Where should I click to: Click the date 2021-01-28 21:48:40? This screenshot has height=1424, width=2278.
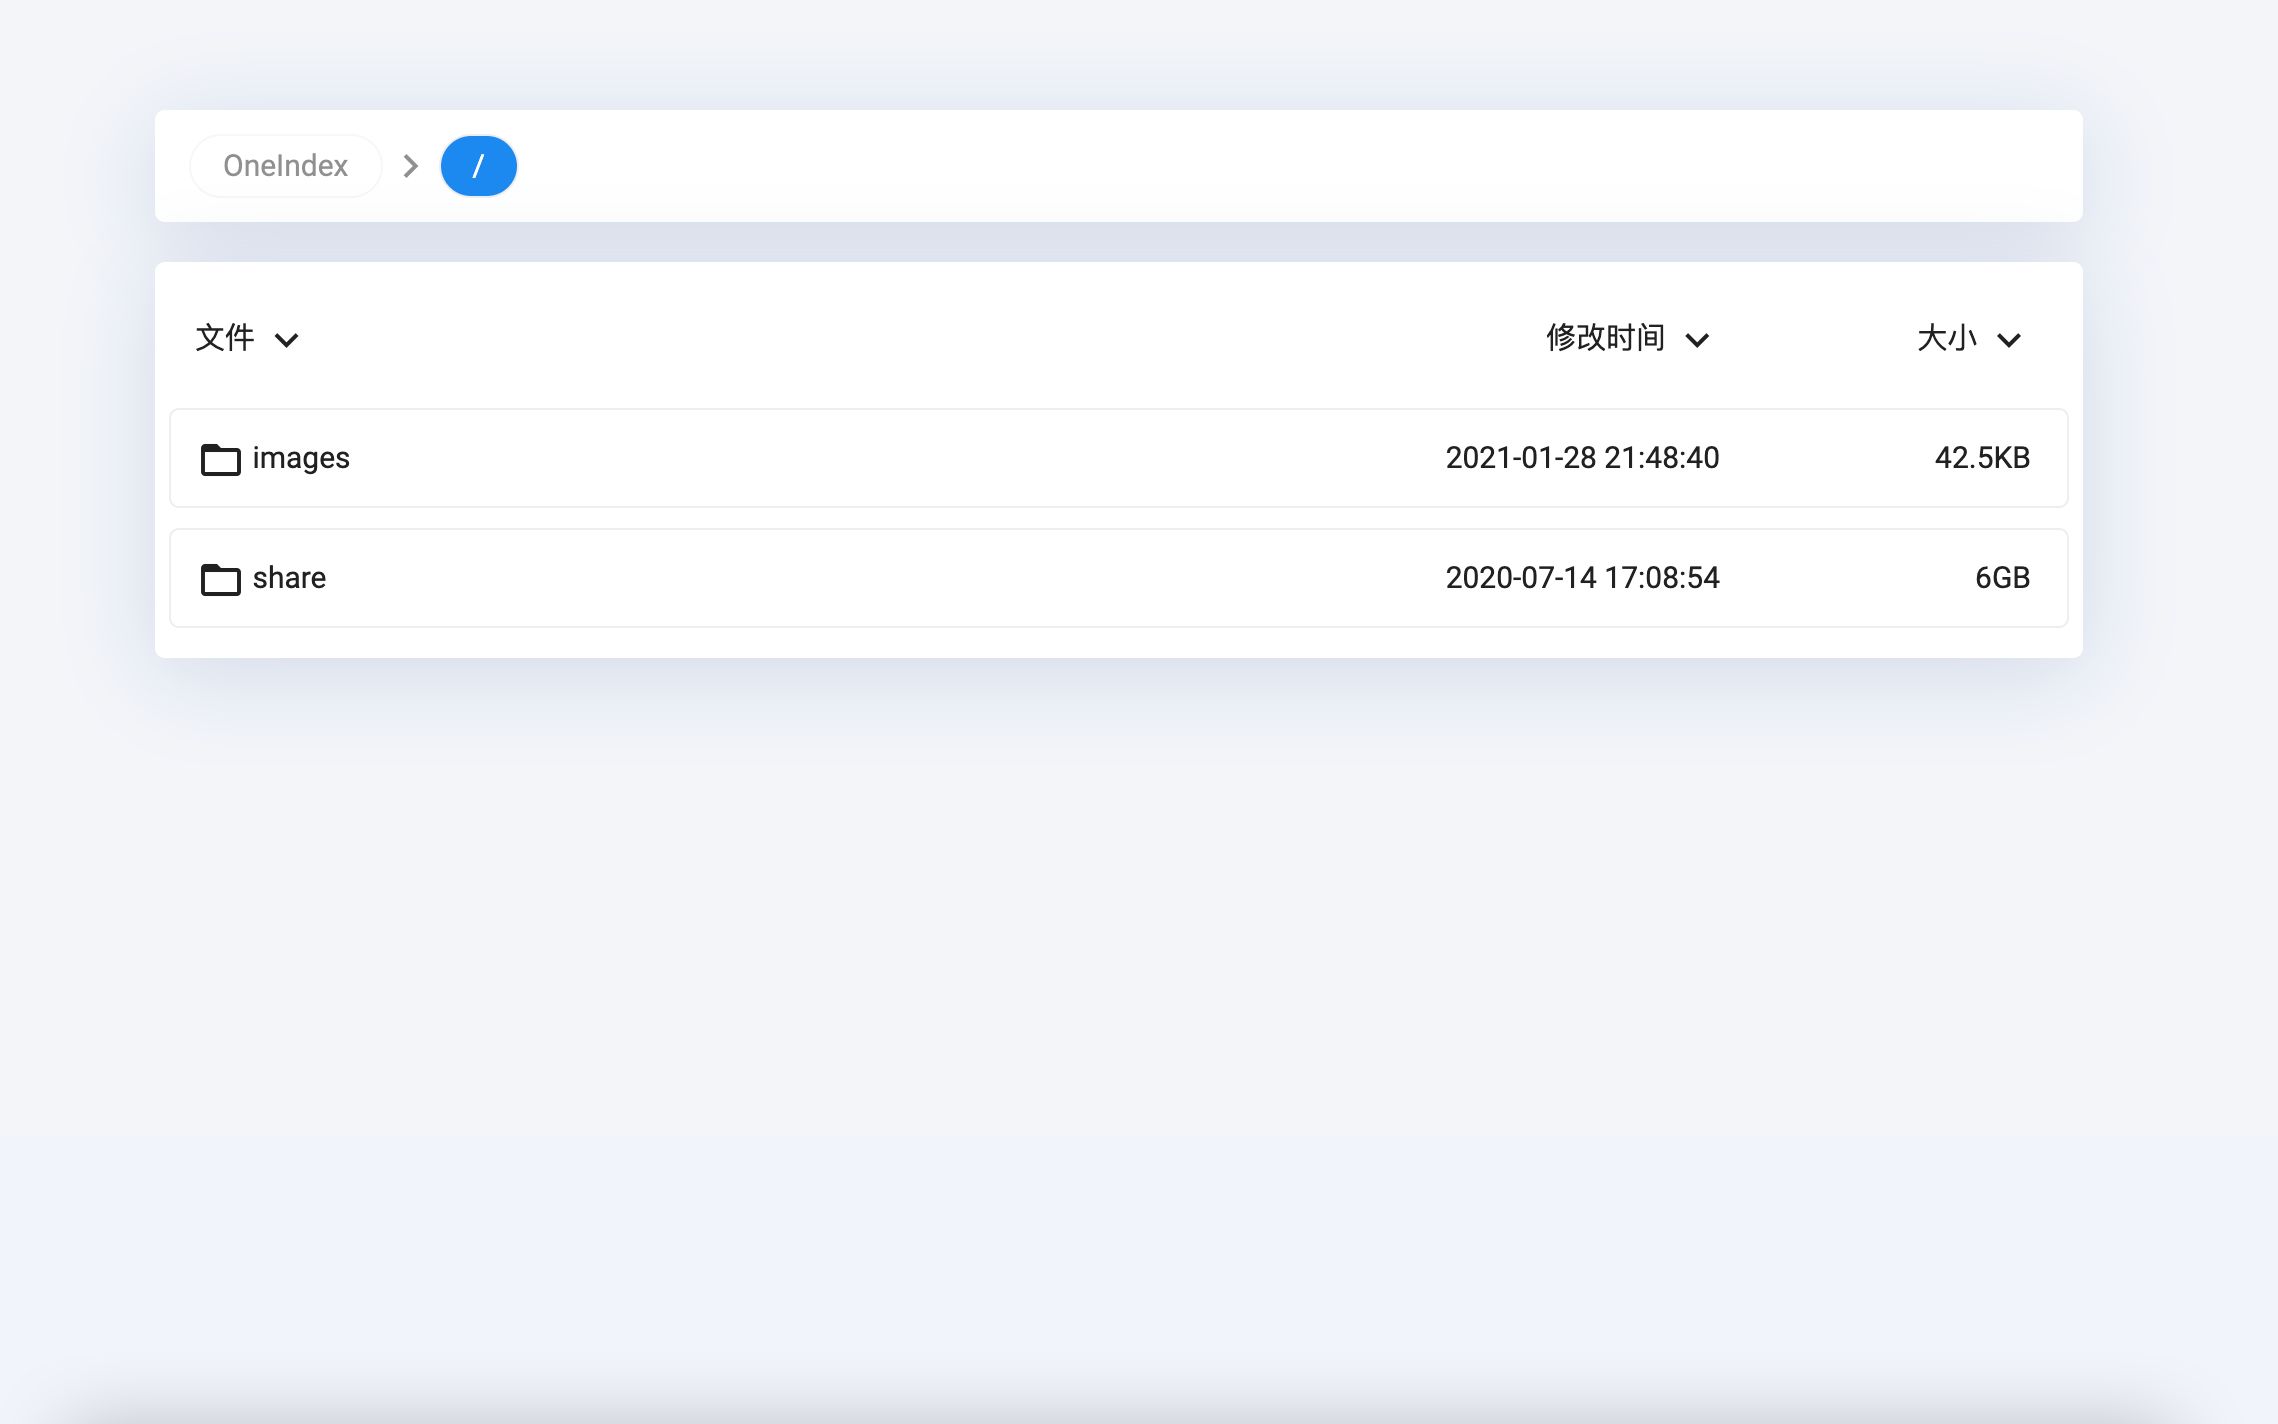pyautogui.click(x=1582, y=458)
